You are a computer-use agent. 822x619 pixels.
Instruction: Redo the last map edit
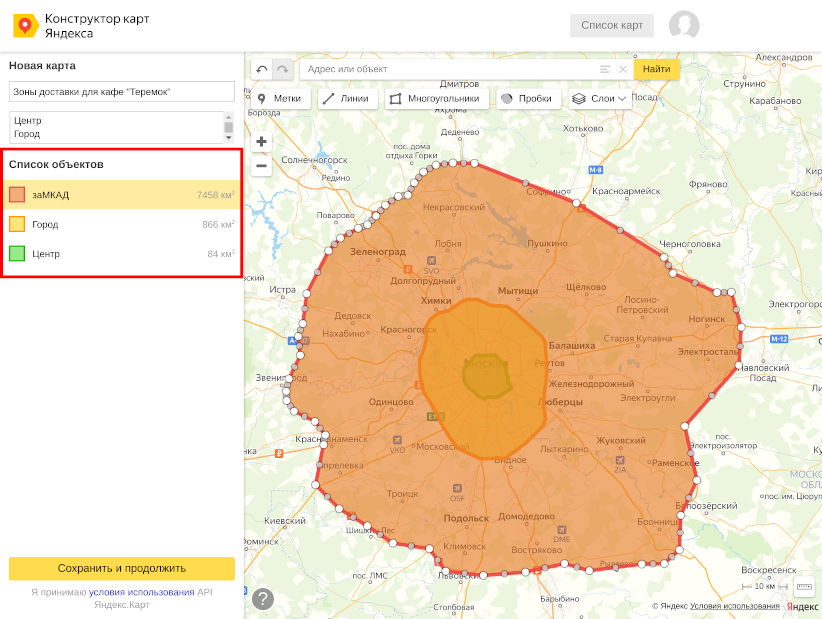(283, 69)
